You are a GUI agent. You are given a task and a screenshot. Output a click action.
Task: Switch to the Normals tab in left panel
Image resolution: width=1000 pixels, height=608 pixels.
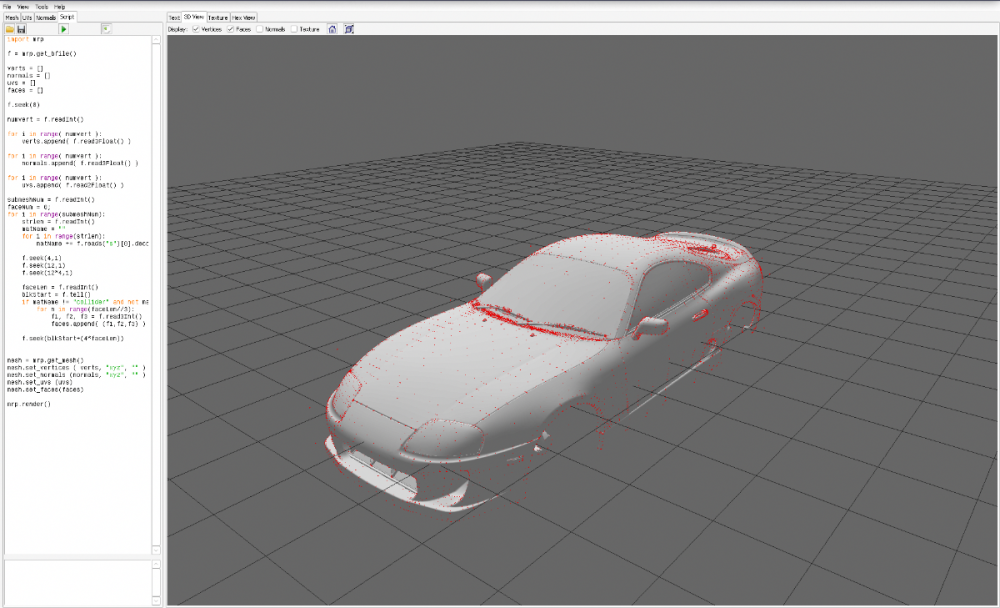tap(46, 17)
